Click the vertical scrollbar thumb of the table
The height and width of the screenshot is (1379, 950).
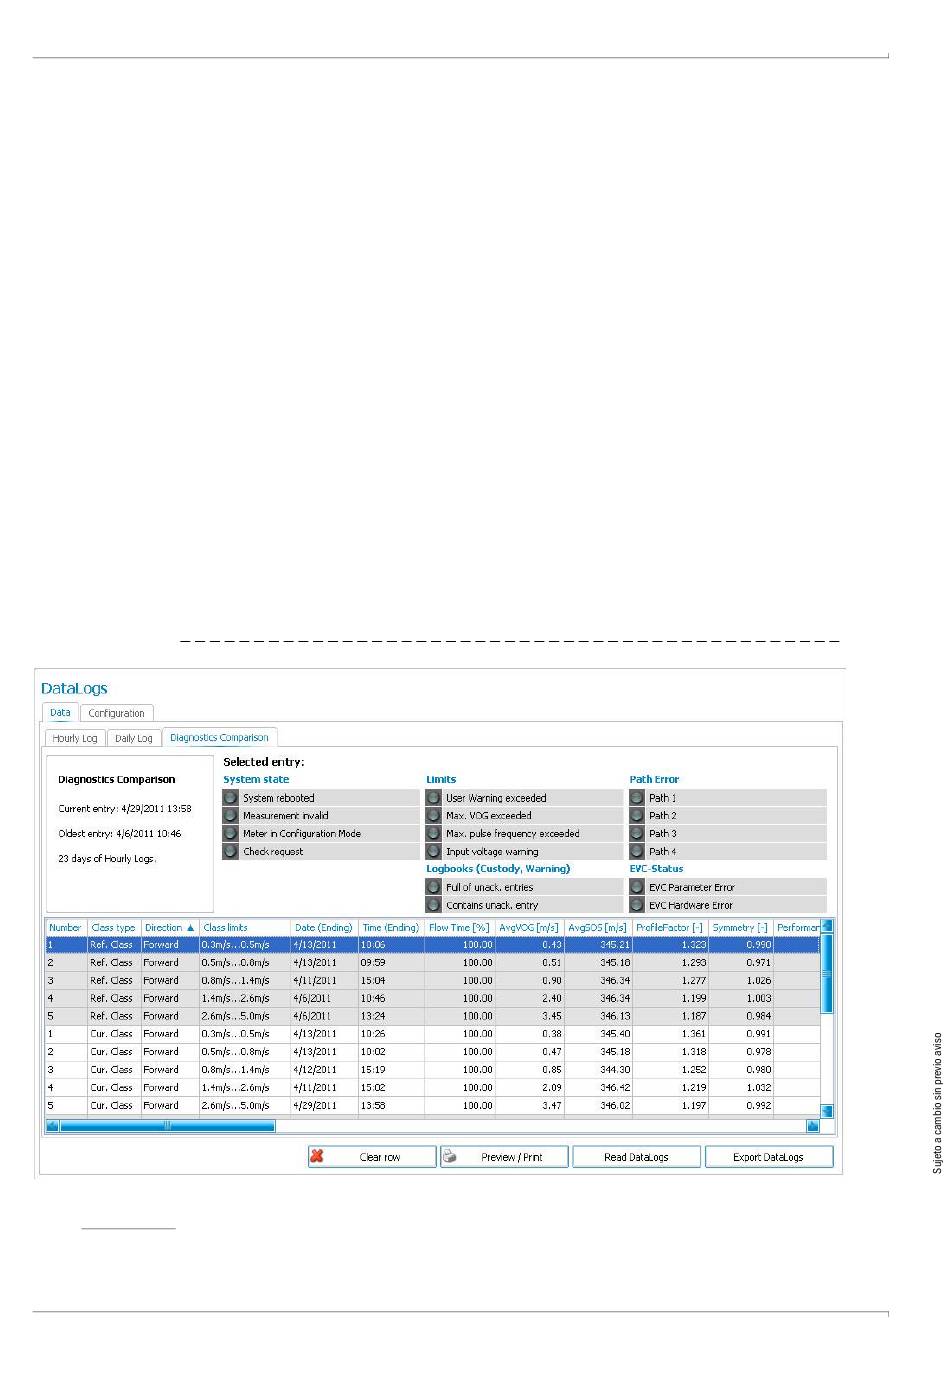pyautogui.click(x=827, y=974)
